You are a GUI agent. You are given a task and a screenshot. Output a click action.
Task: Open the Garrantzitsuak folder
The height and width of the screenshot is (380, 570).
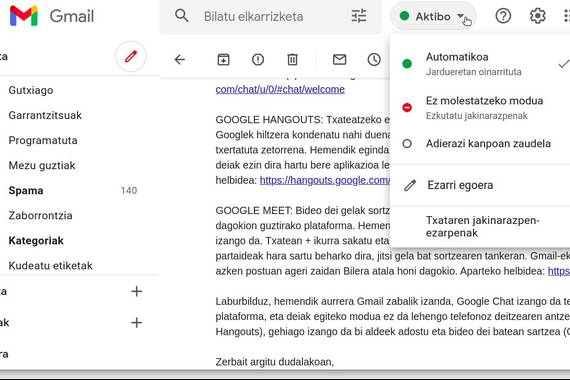point(45,115)
